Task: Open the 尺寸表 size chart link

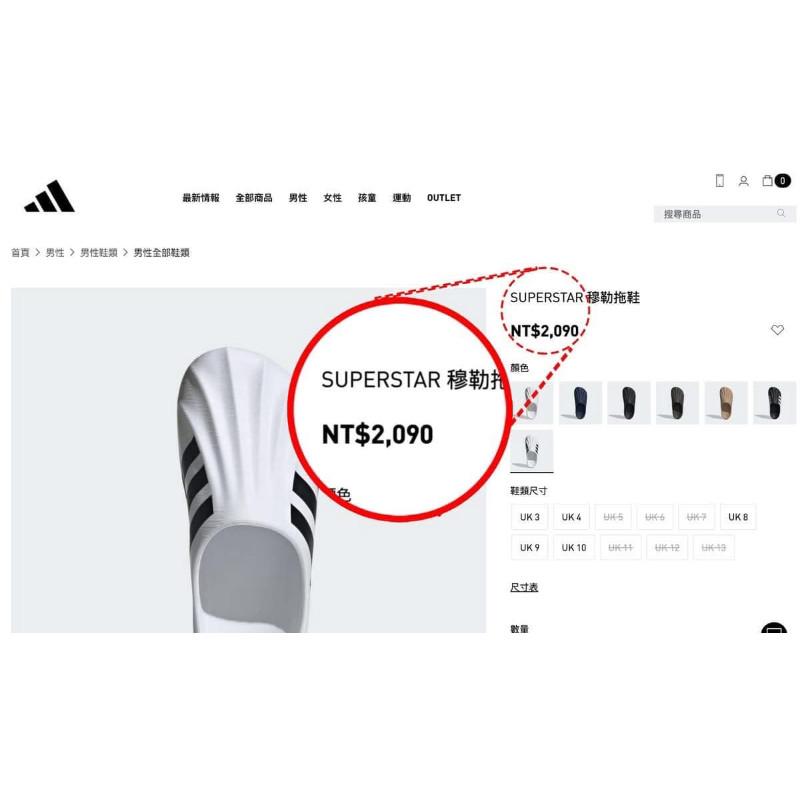Action: [524, 587]
